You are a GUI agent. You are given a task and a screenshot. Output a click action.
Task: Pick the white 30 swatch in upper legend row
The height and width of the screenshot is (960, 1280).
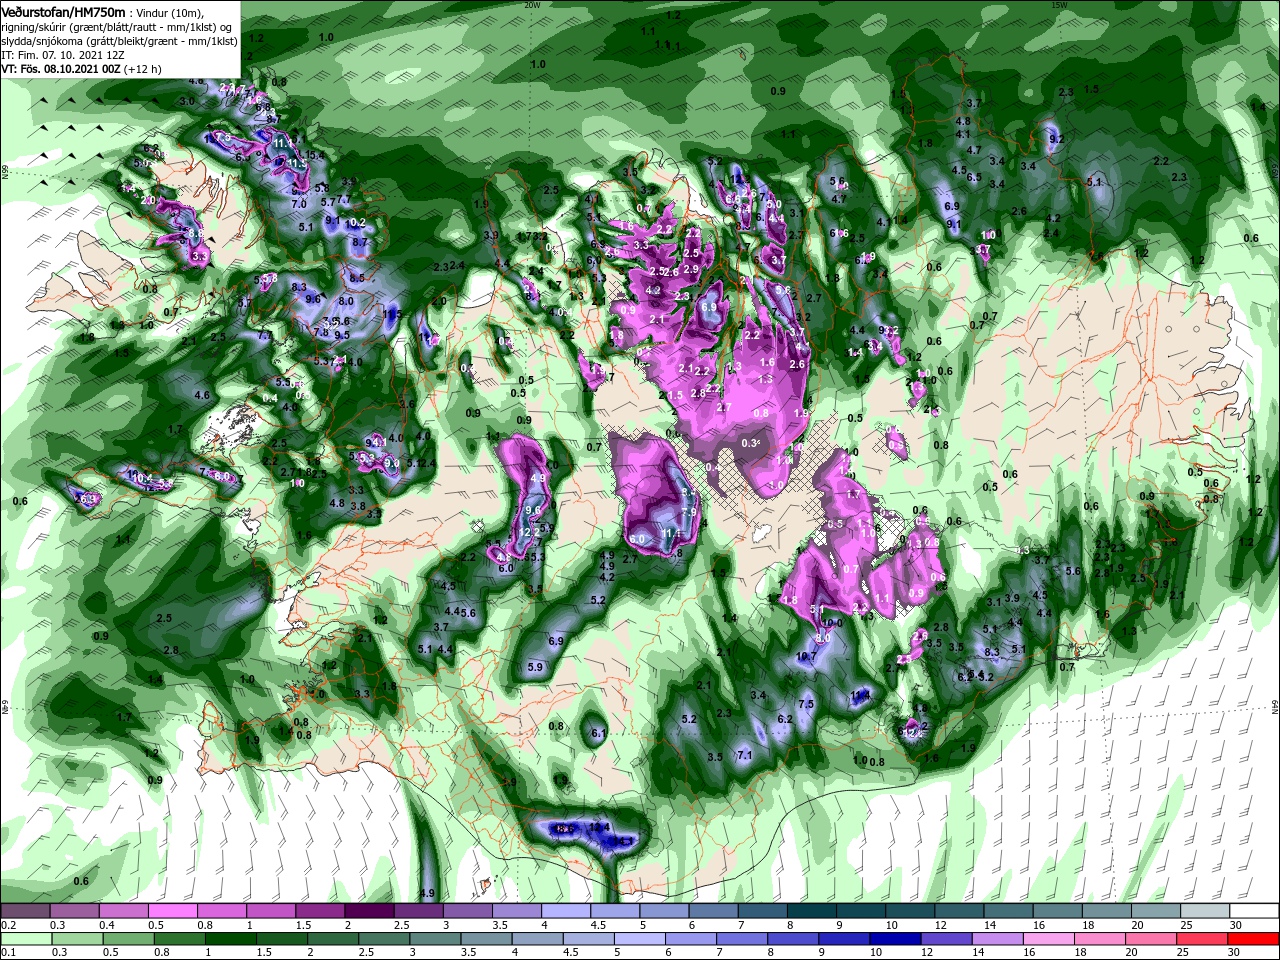(x=1255, y=911)
